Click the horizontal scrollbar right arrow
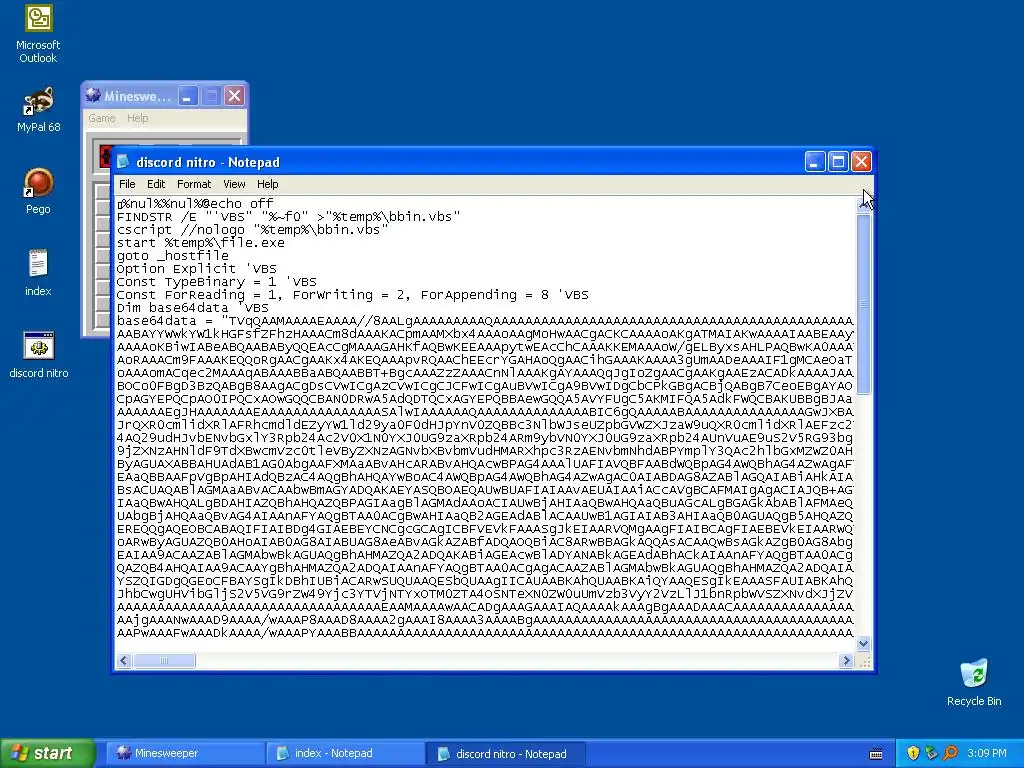This screenshot has width=1024, height=768. tap(846, 660)
